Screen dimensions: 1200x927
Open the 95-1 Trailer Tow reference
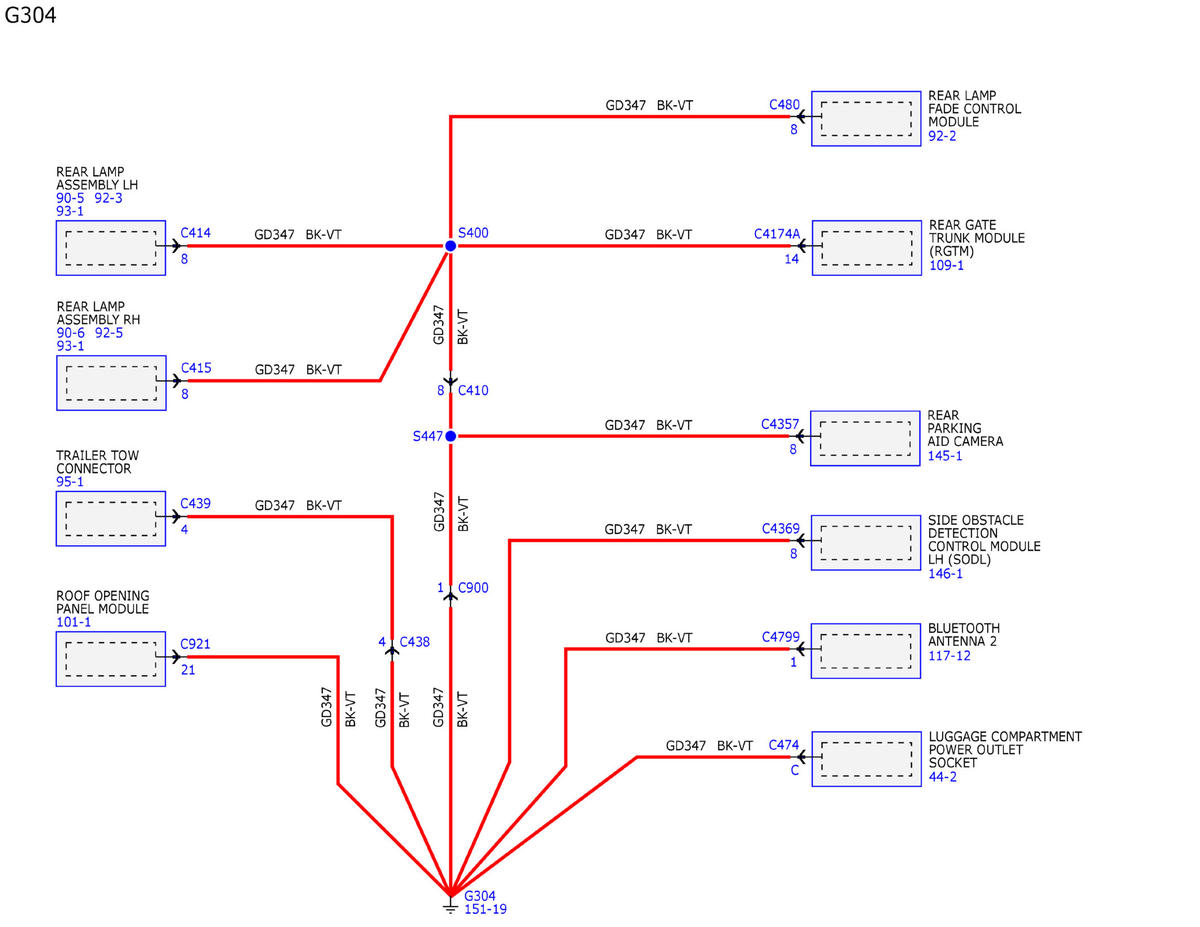pyautogui.click(x=70, y=482)
